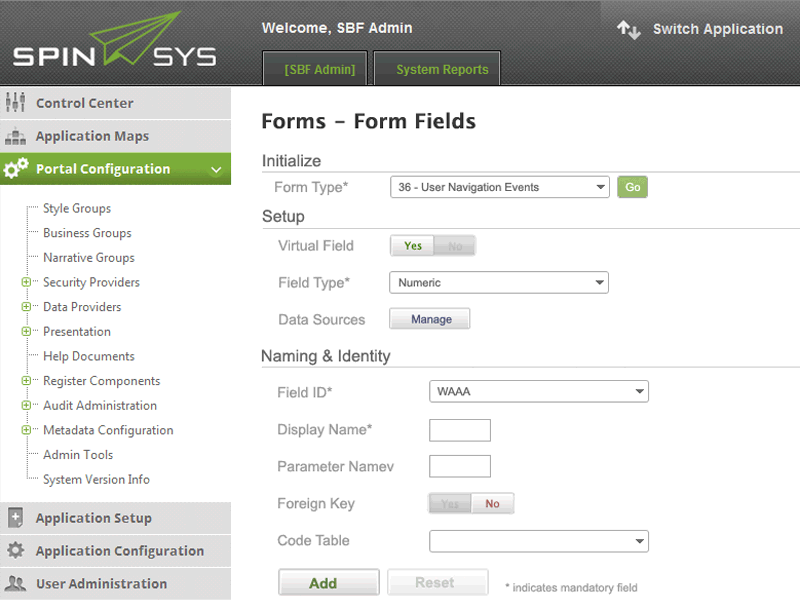Viewport: 800px width, 600px height.
Task: Click Manage next to Data Sources
Action: [x=429, y=318]
